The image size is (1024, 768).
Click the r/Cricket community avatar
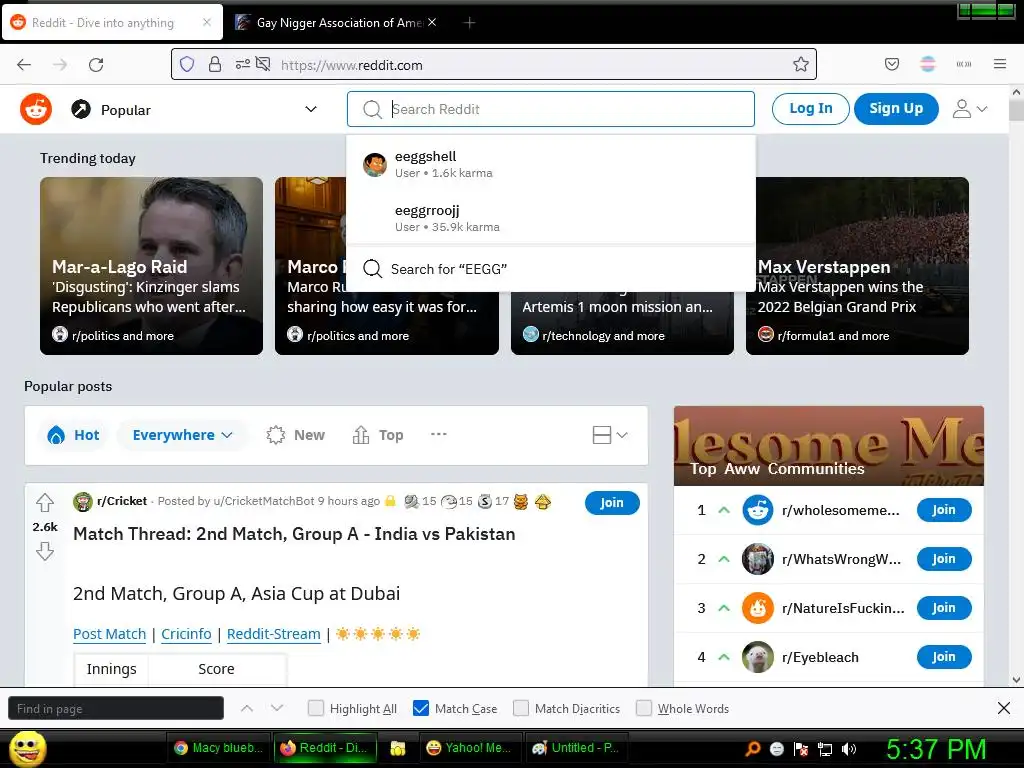(82, 502)
